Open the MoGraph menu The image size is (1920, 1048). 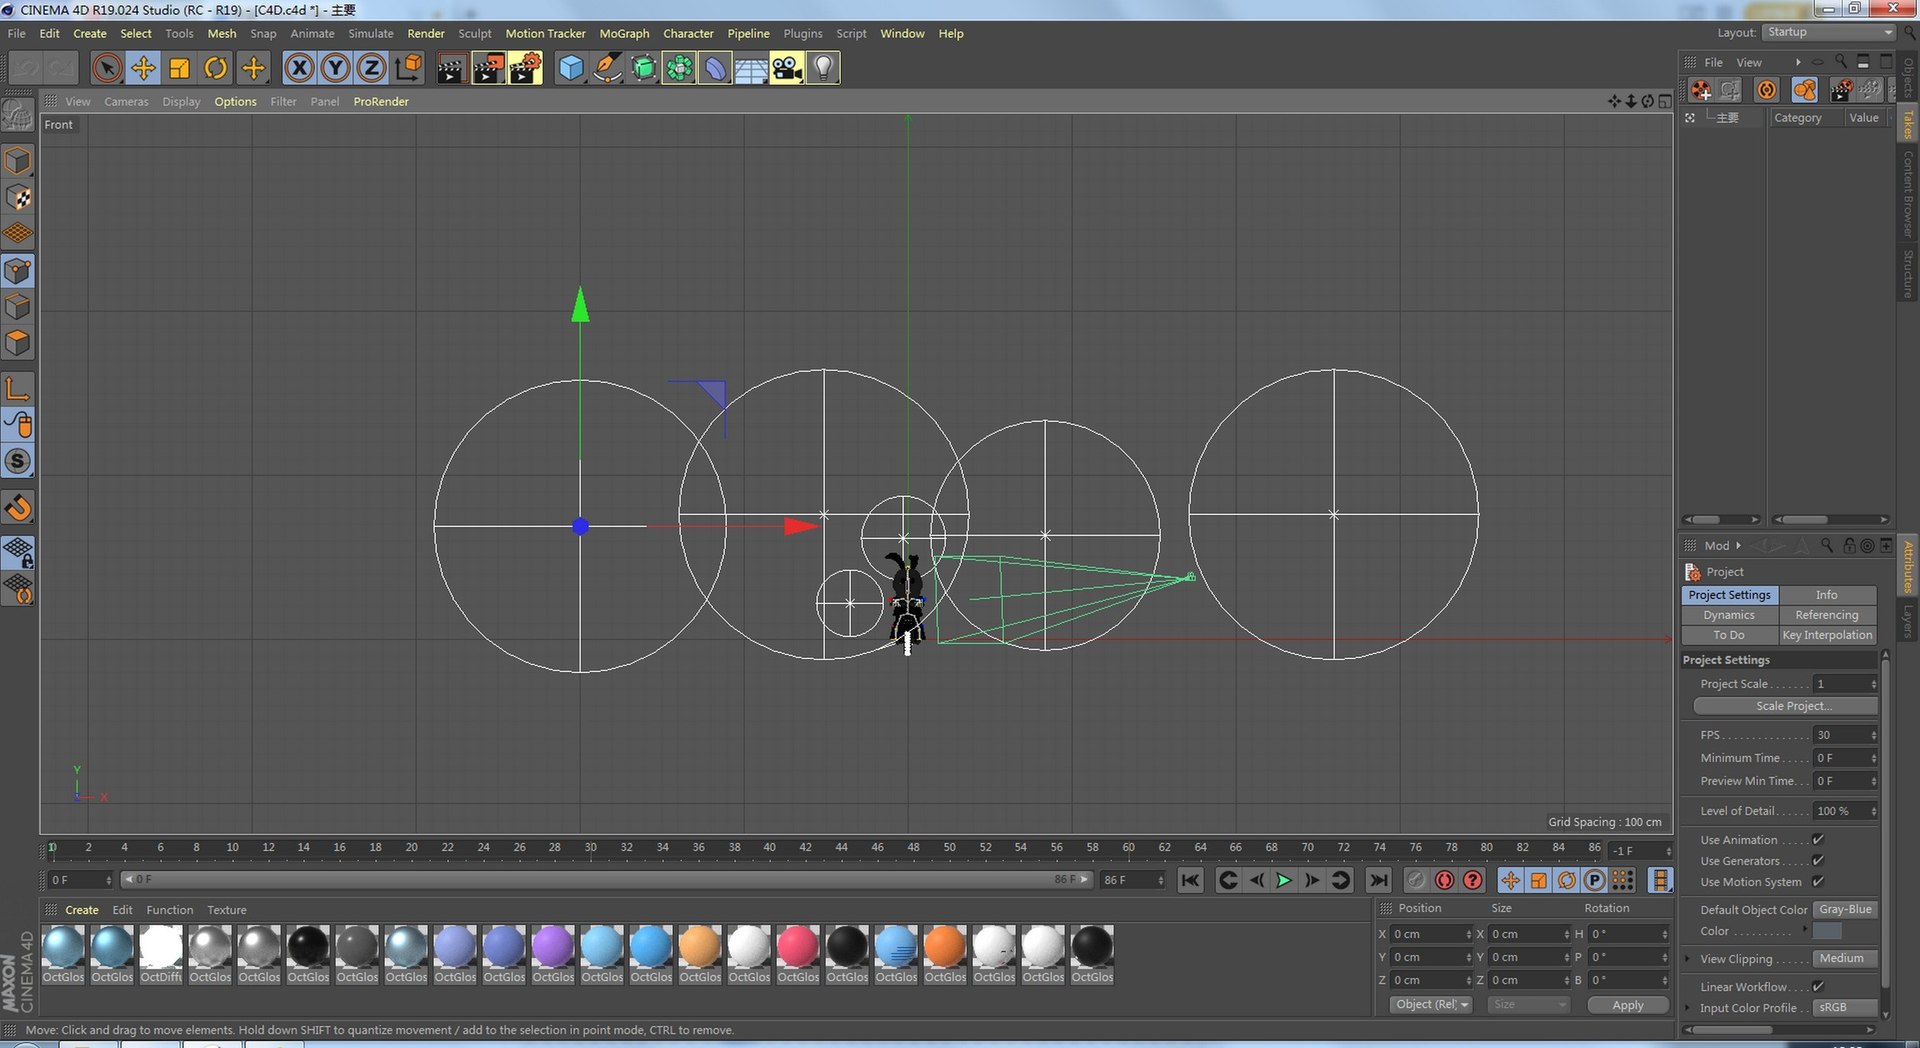[624, 33]
